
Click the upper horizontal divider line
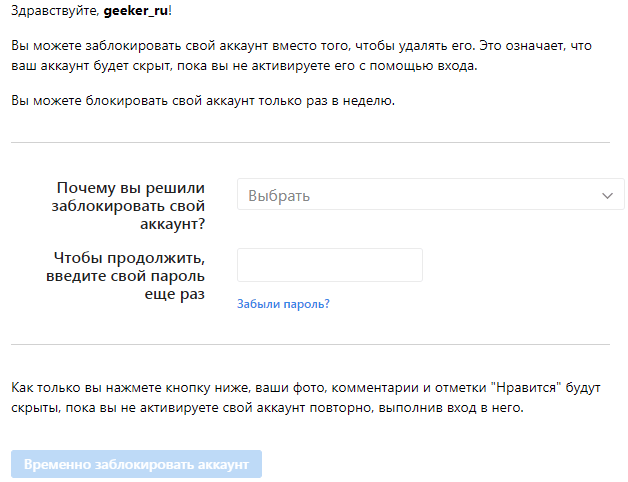[x=310, y=143]
